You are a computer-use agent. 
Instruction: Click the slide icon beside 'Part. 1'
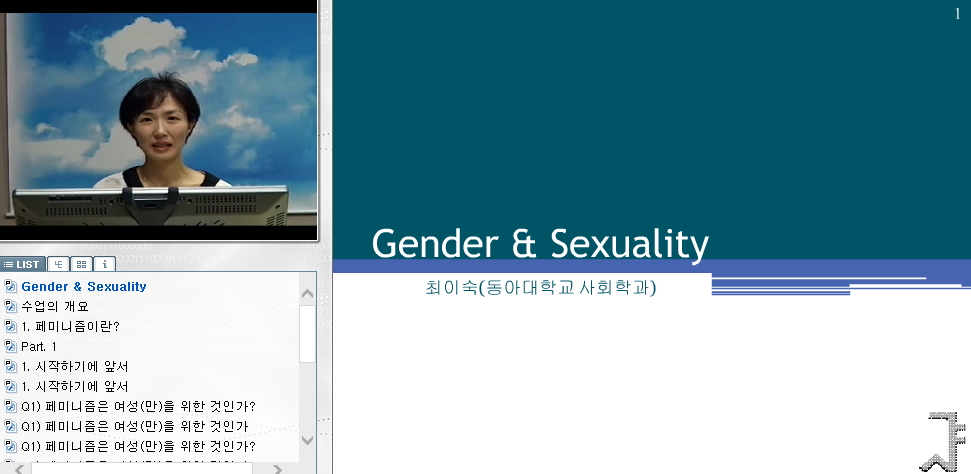click(11, 346)
